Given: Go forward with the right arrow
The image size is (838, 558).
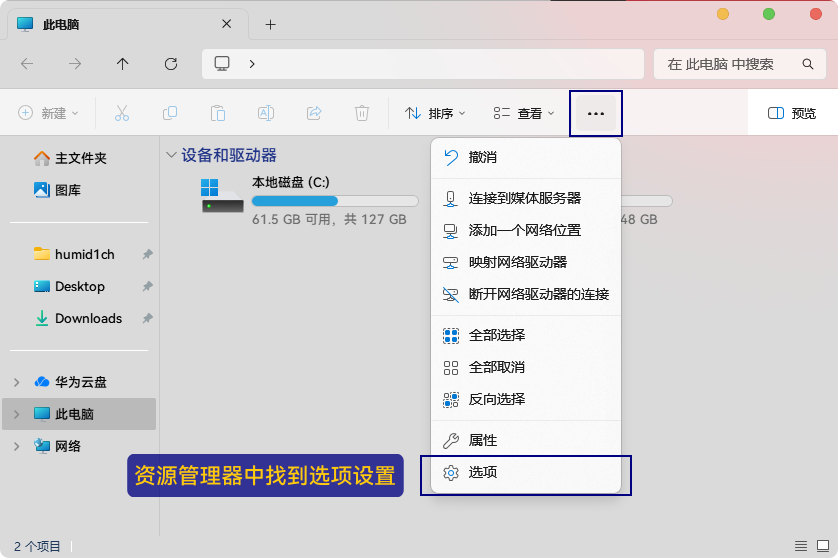Looking at the screenshot, I should (x=75, y=64).
